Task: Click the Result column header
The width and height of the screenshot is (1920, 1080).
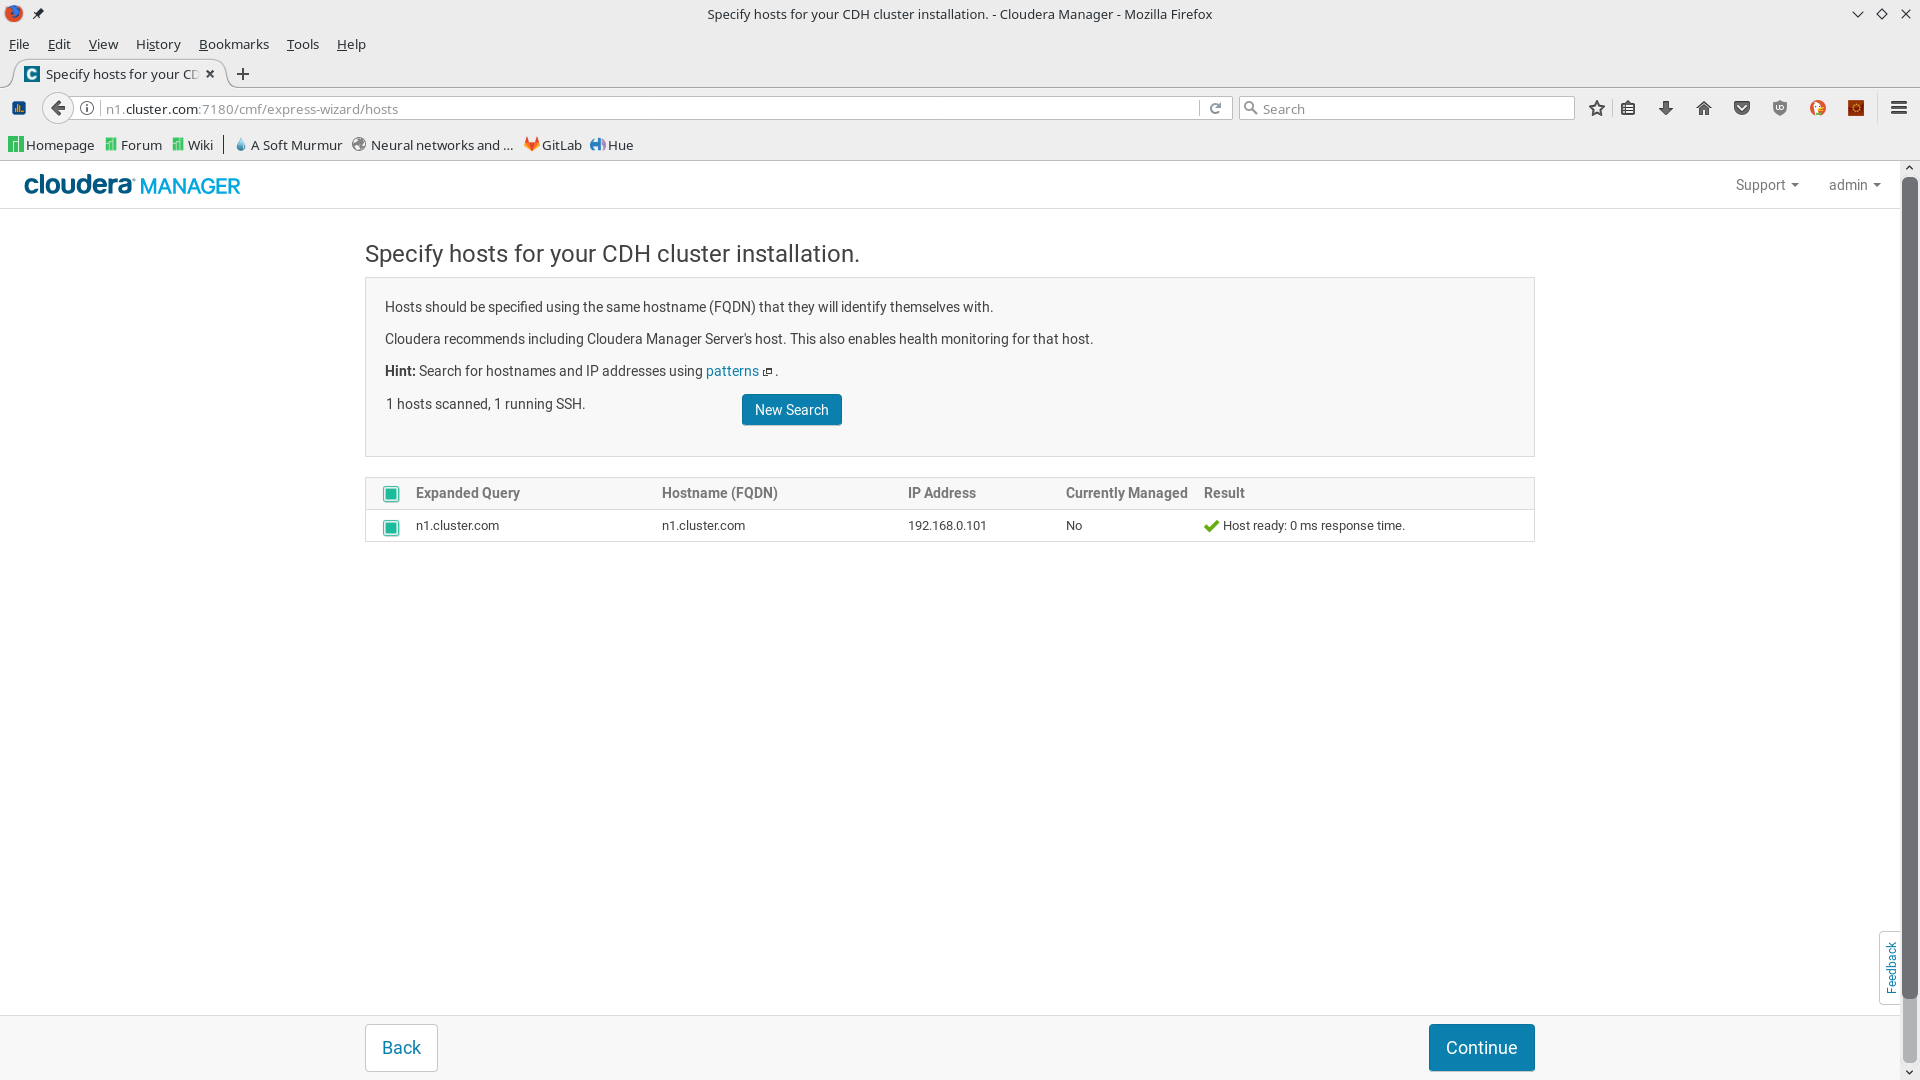Action: pos(1224,493)
